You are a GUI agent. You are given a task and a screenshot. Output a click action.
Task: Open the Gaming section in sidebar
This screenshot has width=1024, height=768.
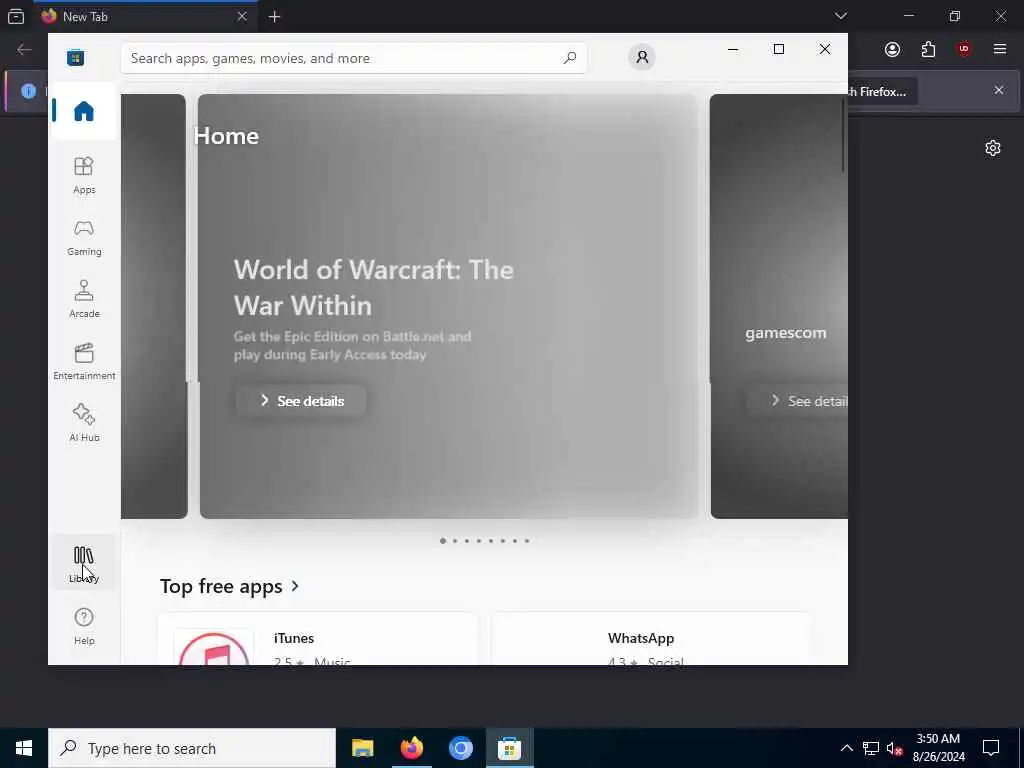click(84, 238)
